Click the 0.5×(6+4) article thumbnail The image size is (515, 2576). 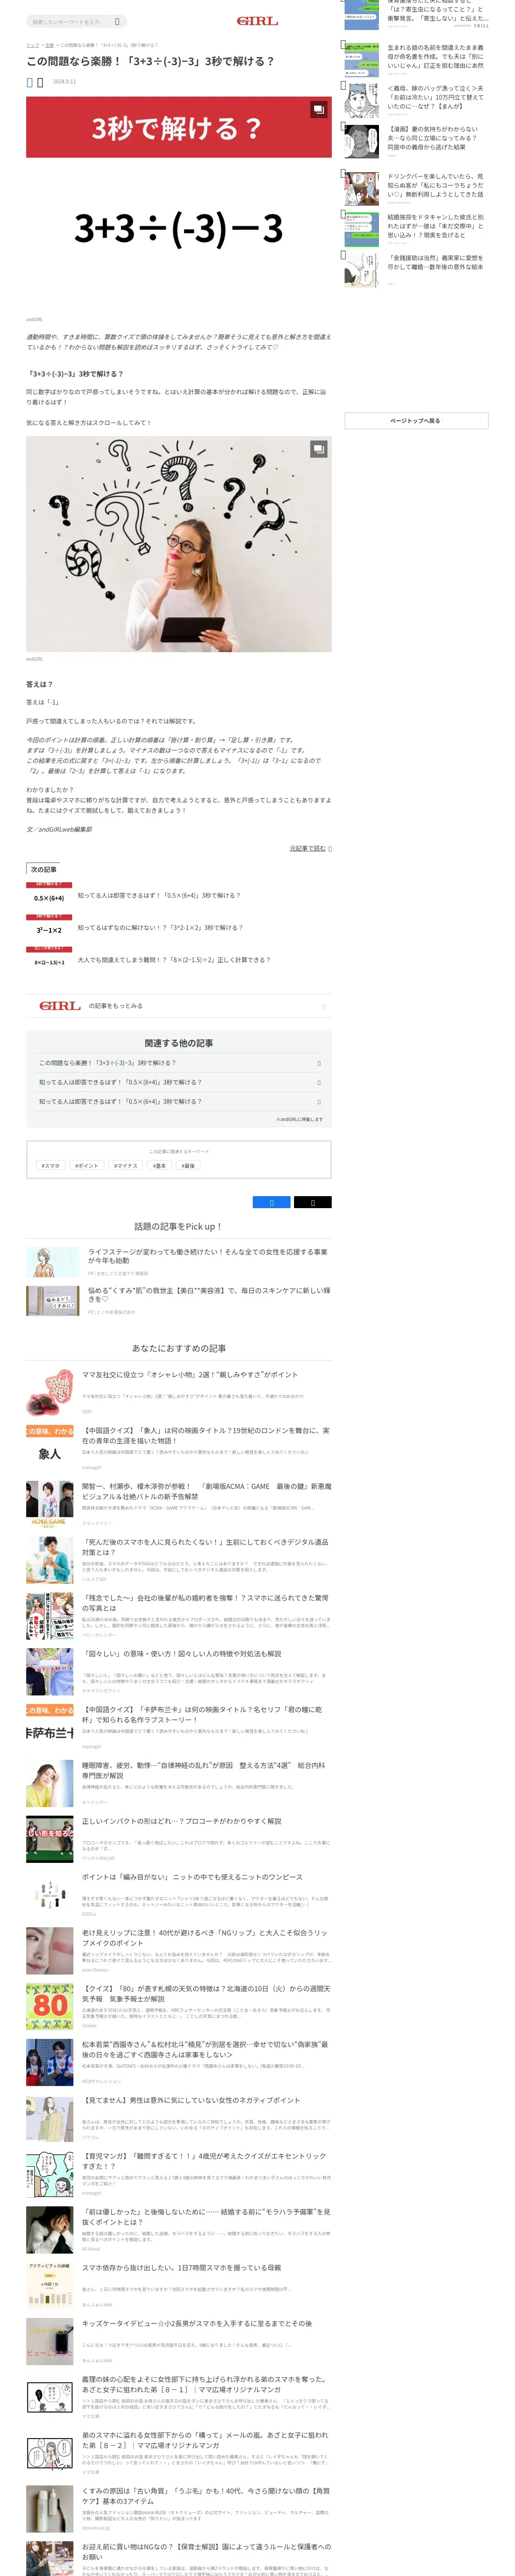click(49, 895)
